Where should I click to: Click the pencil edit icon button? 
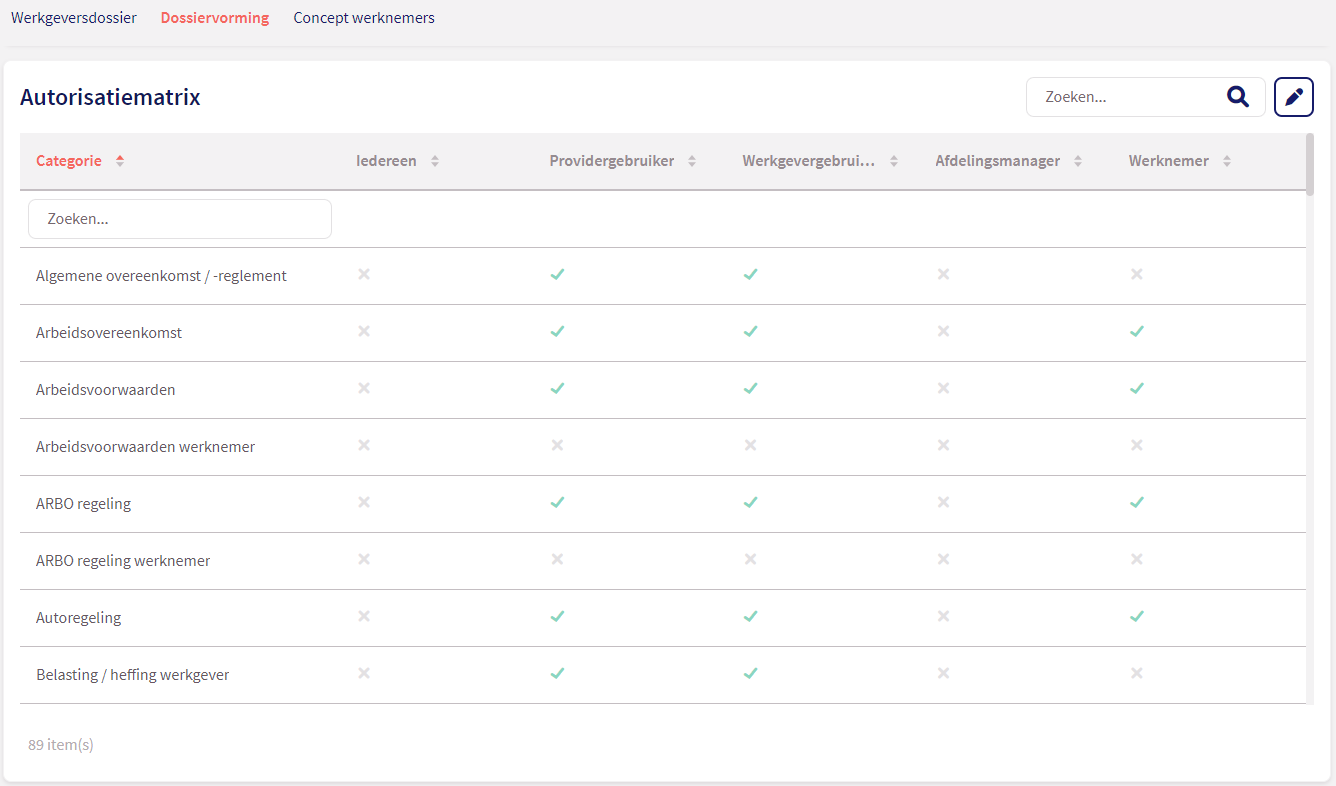1293,97
